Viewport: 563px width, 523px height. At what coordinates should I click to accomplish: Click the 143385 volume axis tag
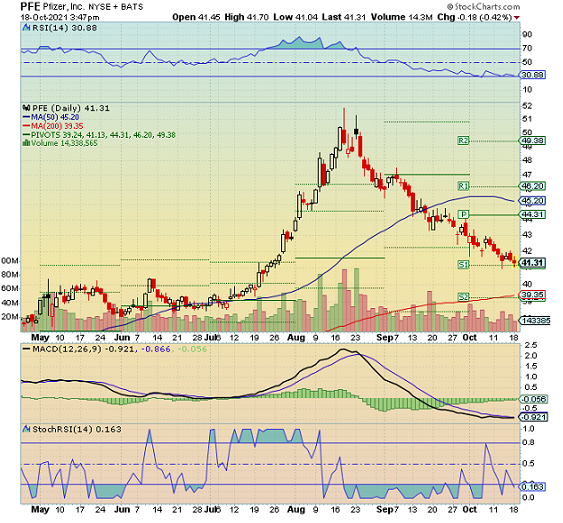point(535,321)
